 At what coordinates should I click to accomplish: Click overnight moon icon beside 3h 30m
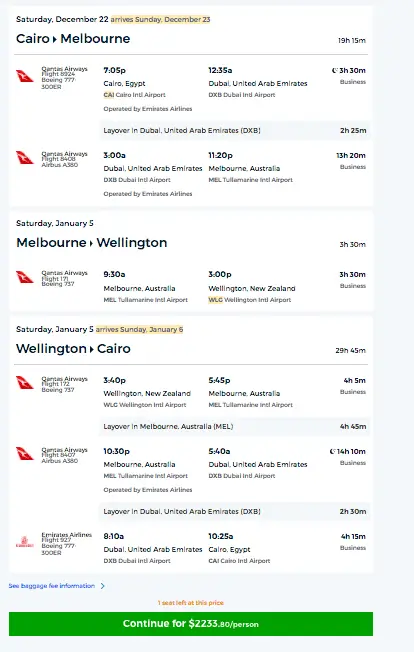[335, 70]
